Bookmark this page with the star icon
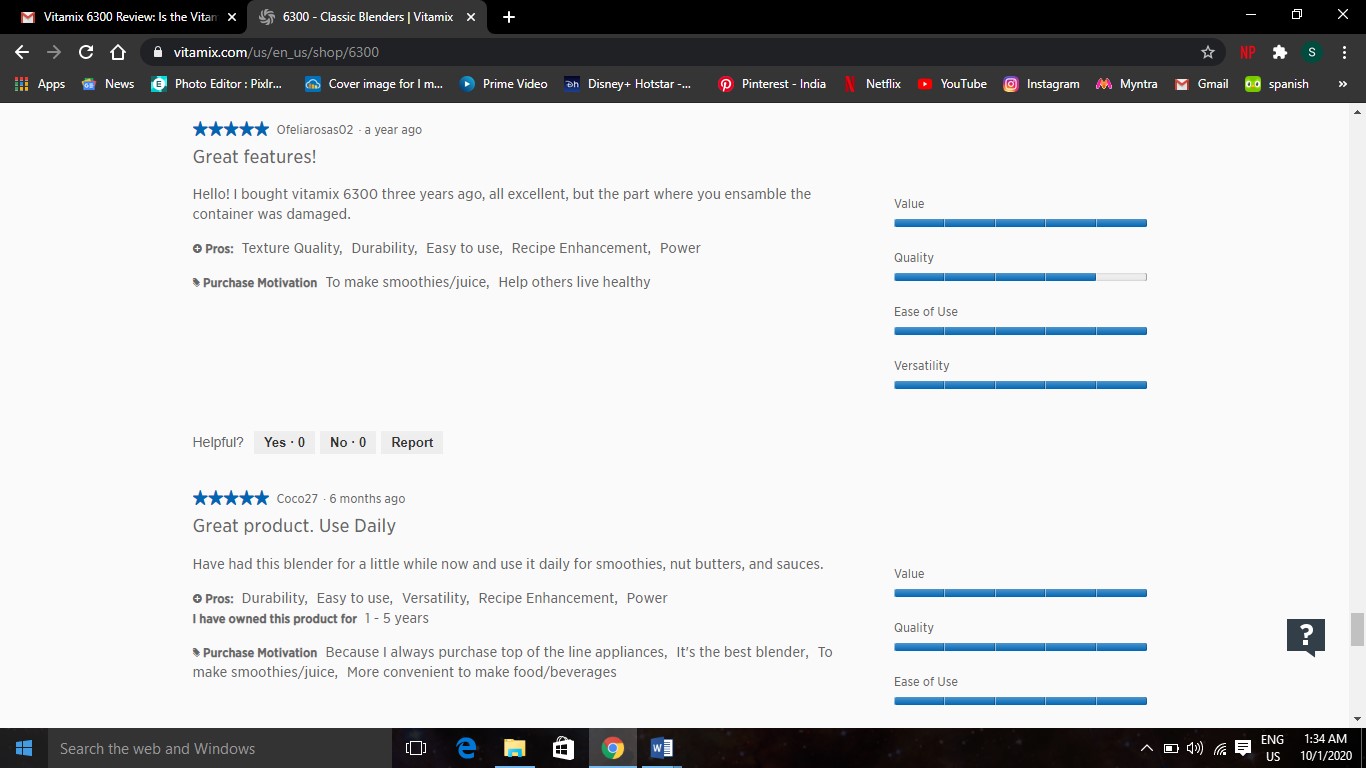 click(1208, 52)
